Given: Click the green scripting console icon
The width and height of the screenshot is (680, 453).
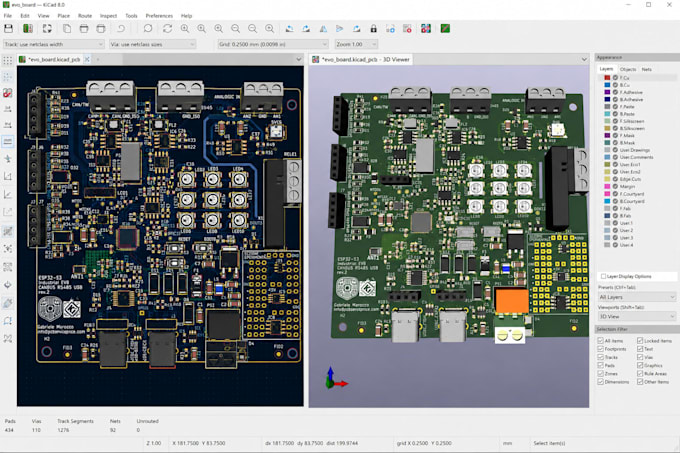Looking at the screenshot, I should point(445,29).
